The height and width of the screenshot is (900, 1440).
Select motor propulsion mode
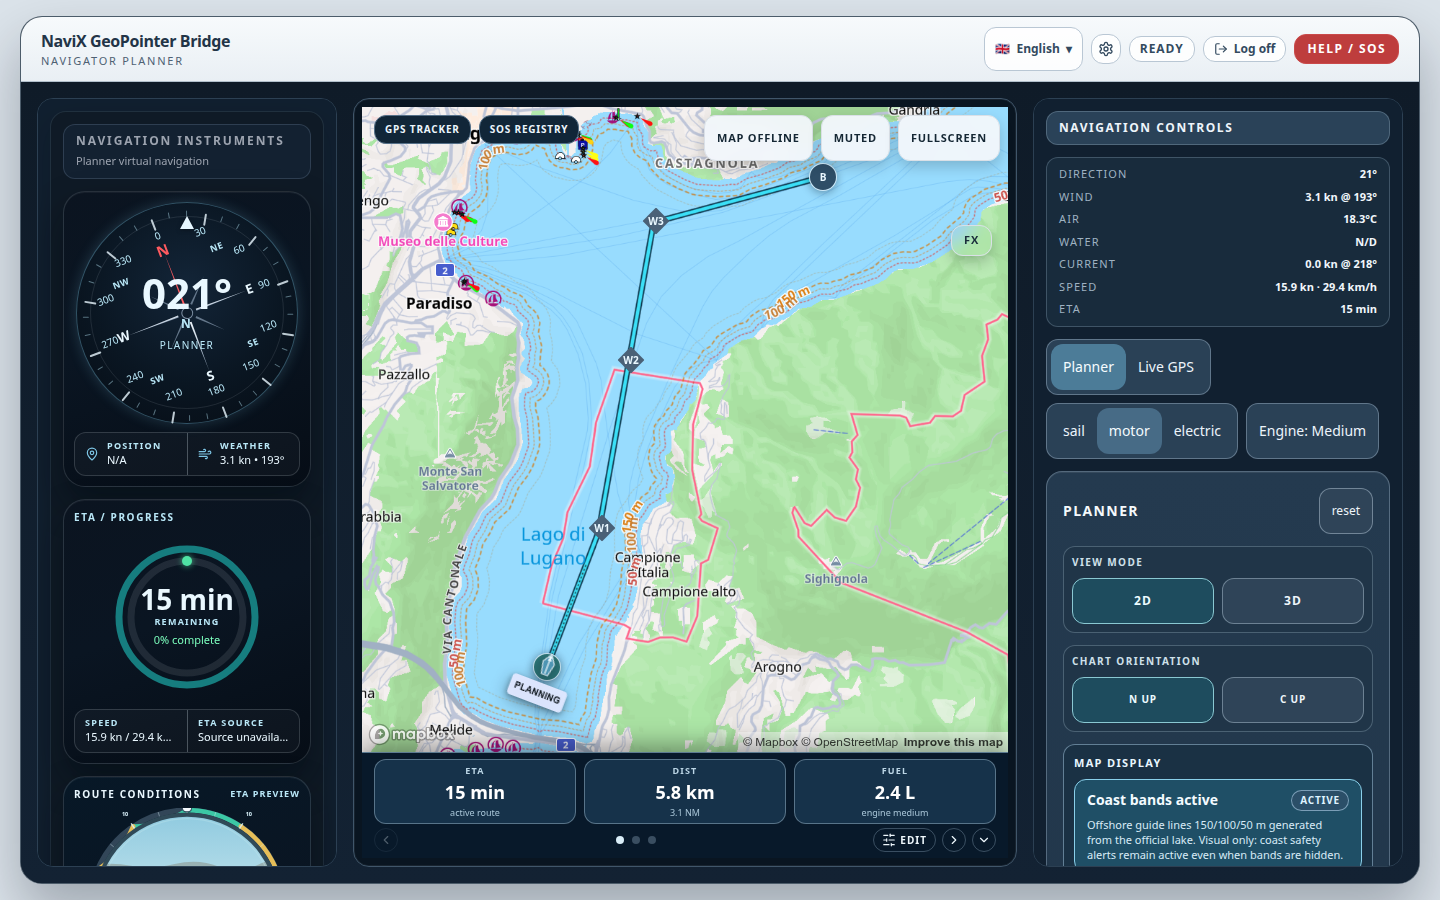click(x=1129, y=431)
